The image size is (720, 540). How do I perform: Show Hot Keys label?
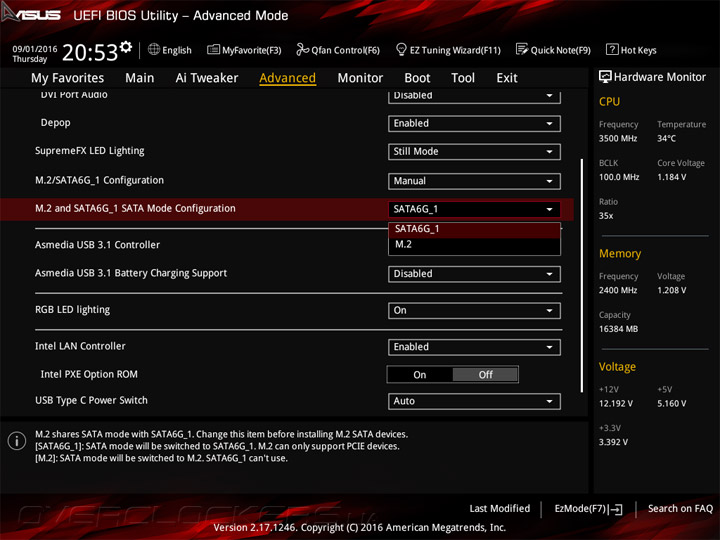[x=638, y=50]
